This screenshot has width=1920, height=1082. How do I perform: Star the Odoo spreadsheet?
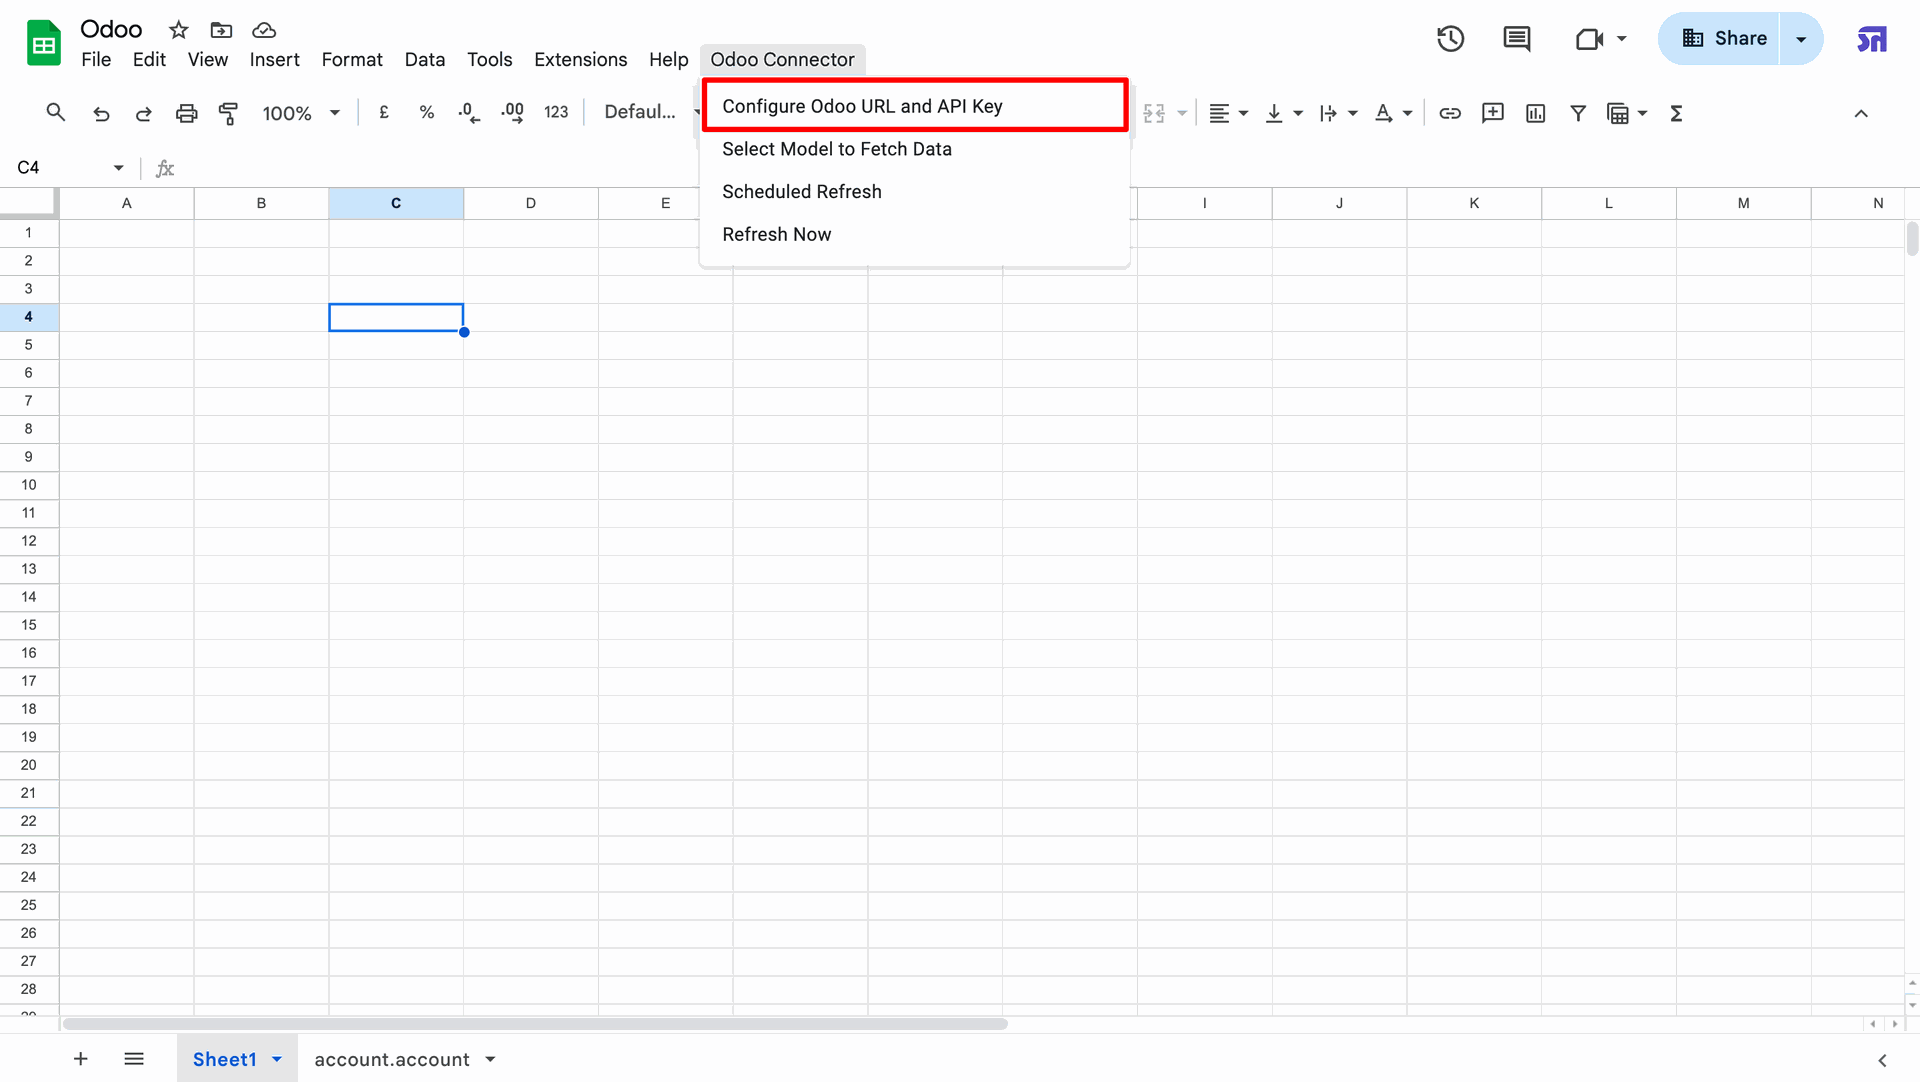(178, 30)
